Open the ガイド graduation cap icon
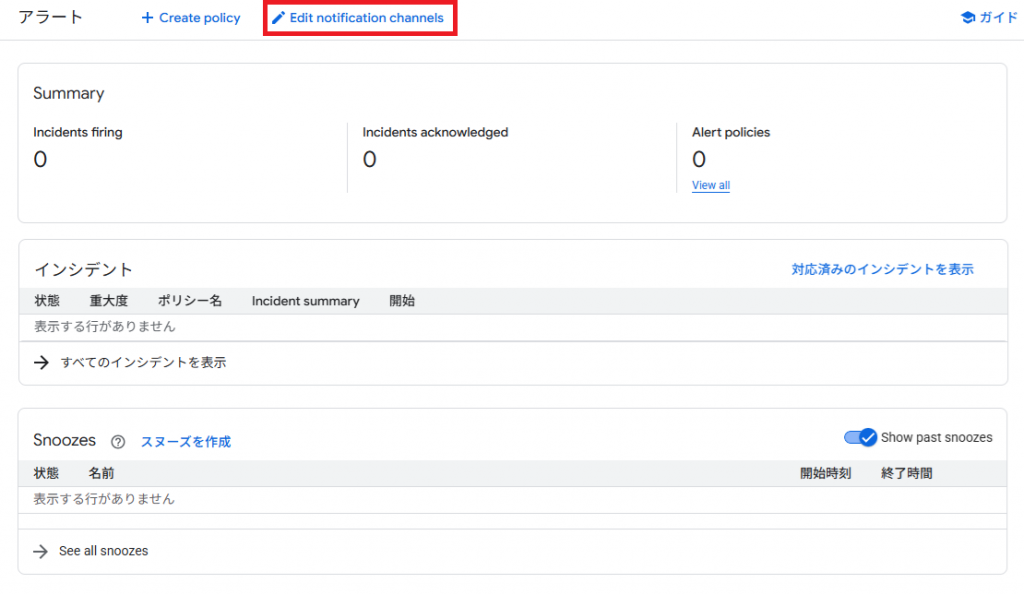The image size is (1024, 595). [967, 18]
